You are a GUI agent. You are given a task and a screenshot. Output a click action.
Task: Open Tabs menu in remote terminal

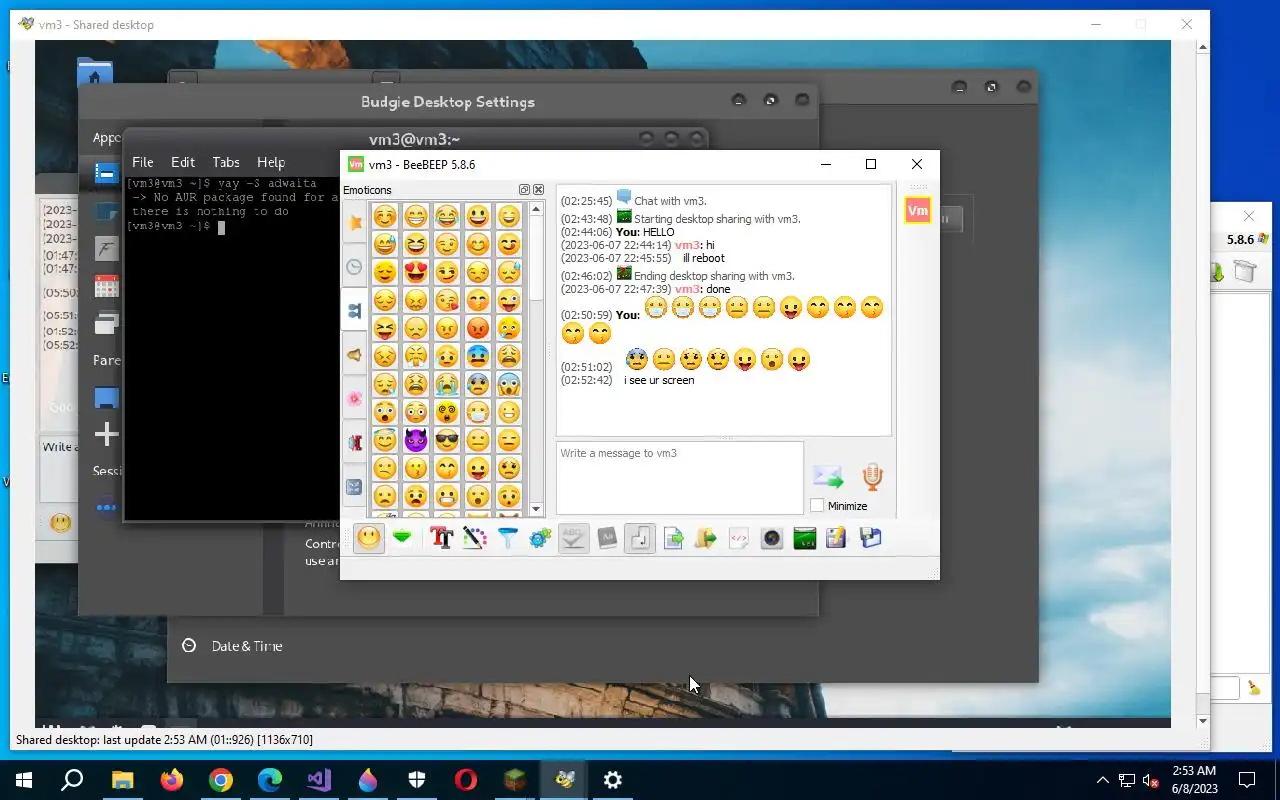tap(226, 162)
